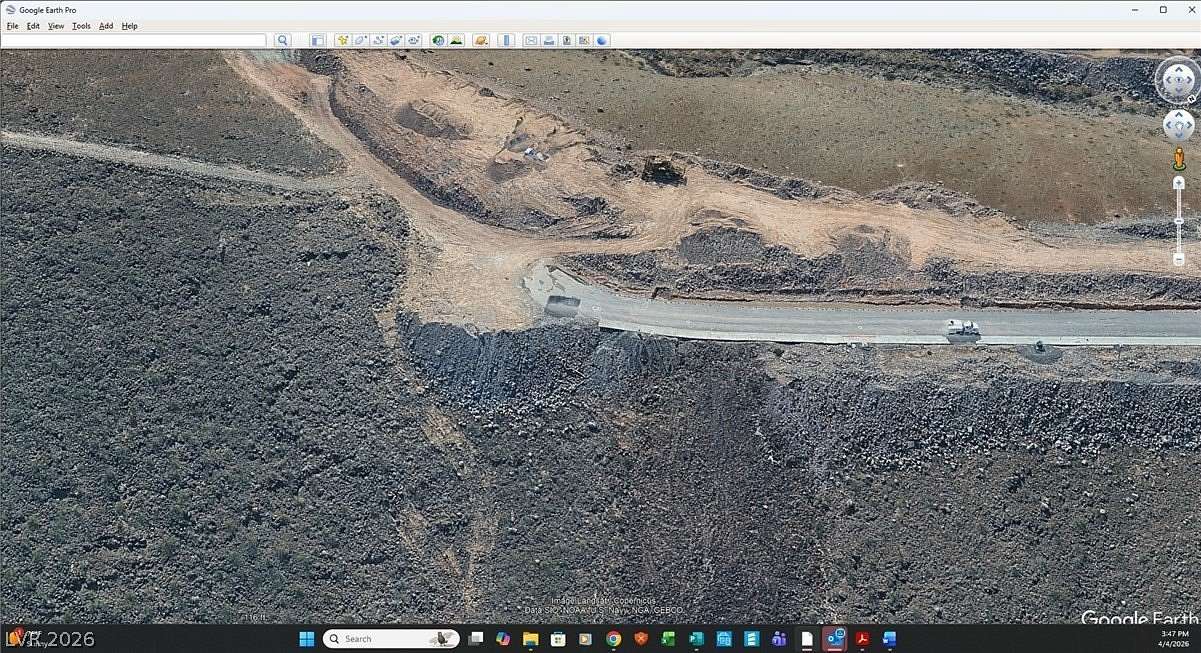Open the planet selection dropdown
Image resolution: width=1201 pixels, height=653 pixels.
tap(481, 39)
